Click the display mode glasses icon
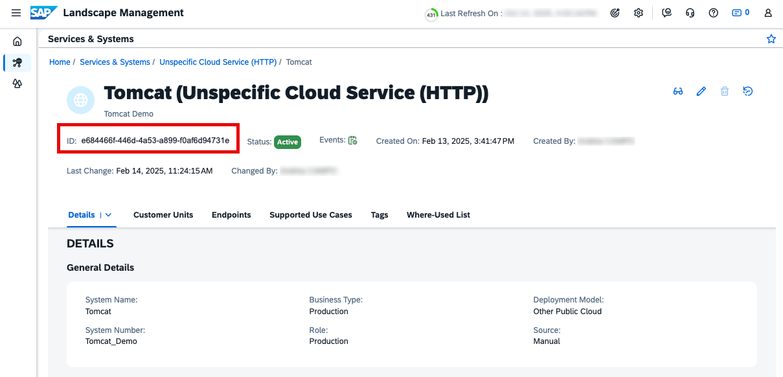 (678, 91)
